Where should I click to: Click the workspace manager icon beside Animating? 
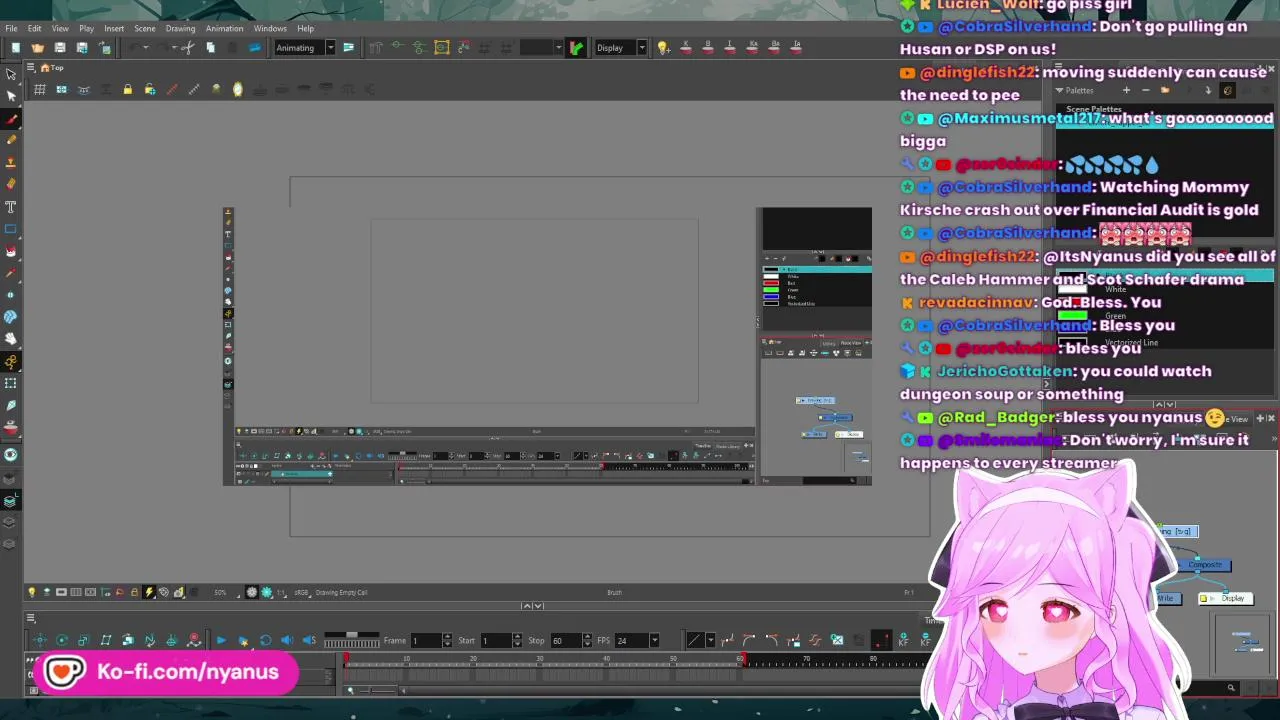click(x=348, y=48)
